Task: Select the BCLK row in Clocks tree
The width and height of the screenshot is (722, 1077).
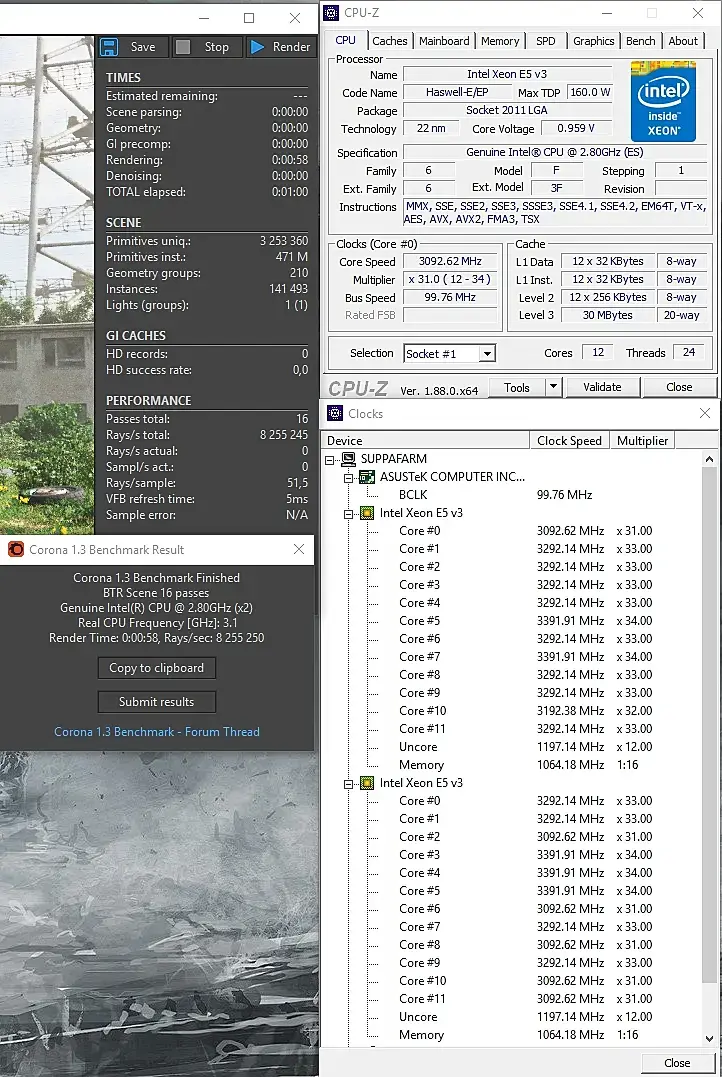Action: (x=413, y=495)
